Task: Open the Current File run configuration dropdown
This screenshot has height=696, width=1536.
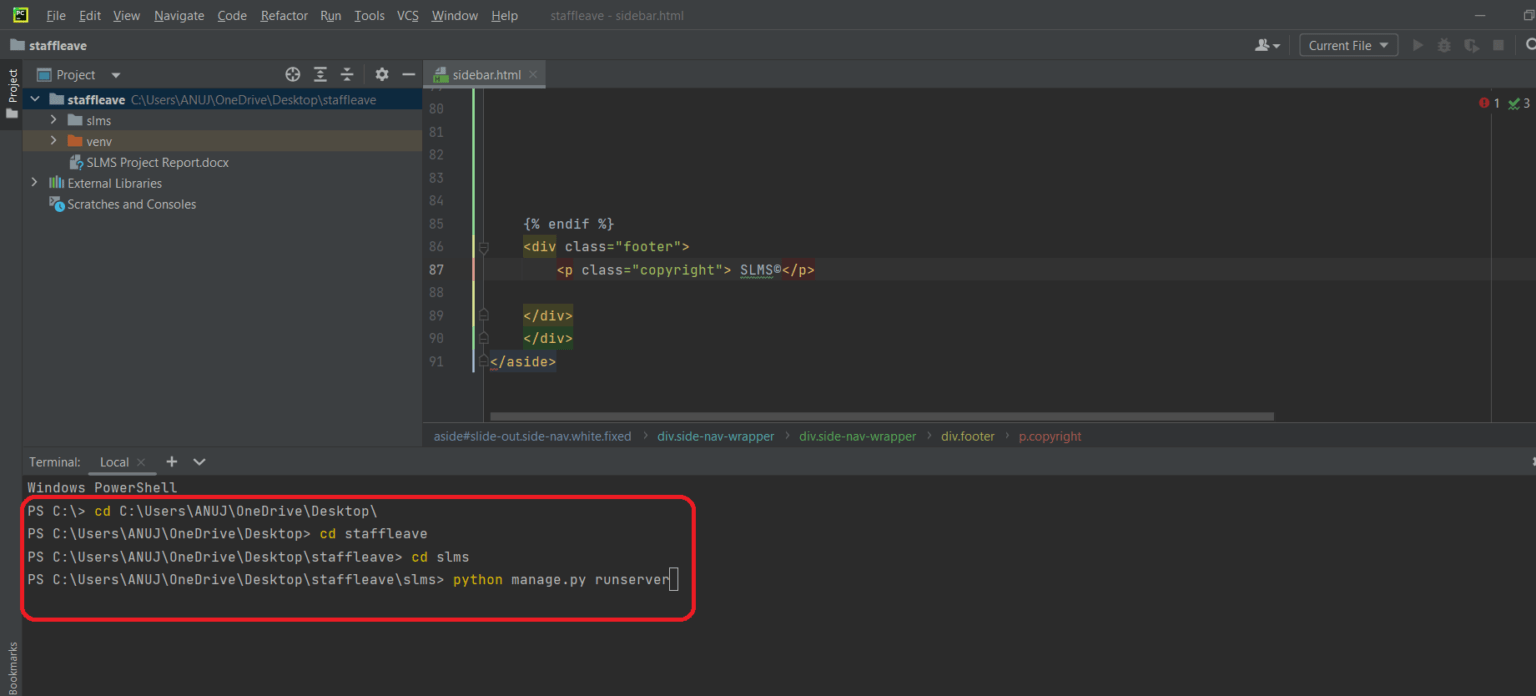Action: point(1348,44)
